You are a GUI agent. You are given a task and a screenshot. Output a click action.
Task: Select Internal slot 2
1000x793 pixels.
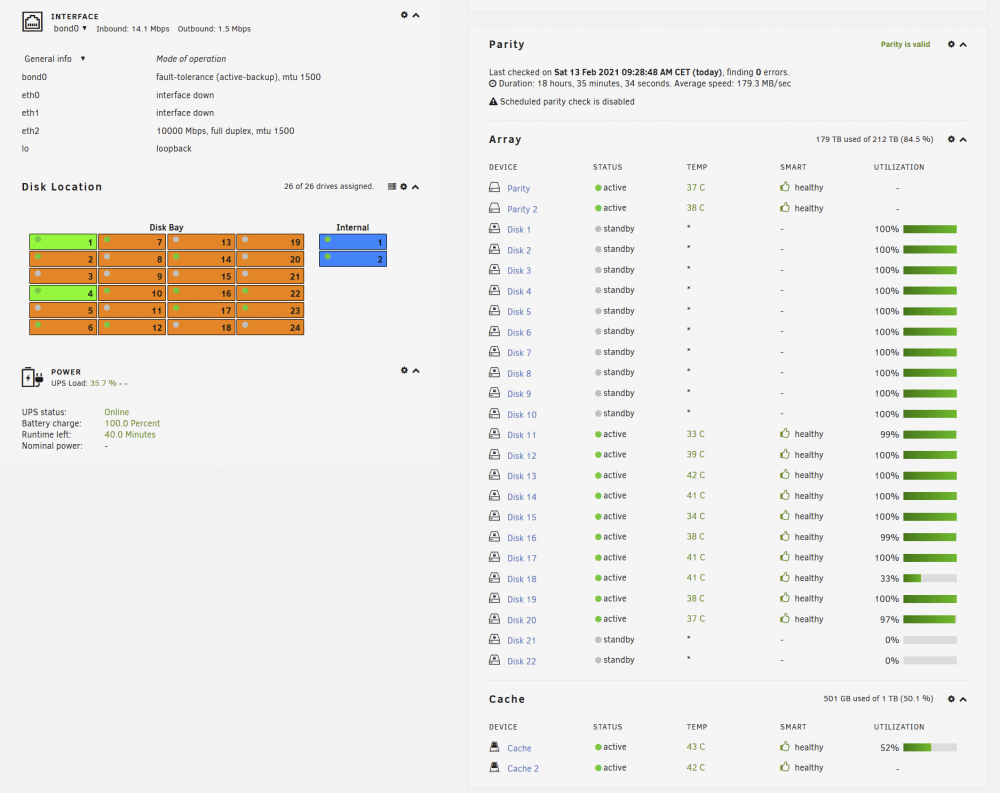353,259
